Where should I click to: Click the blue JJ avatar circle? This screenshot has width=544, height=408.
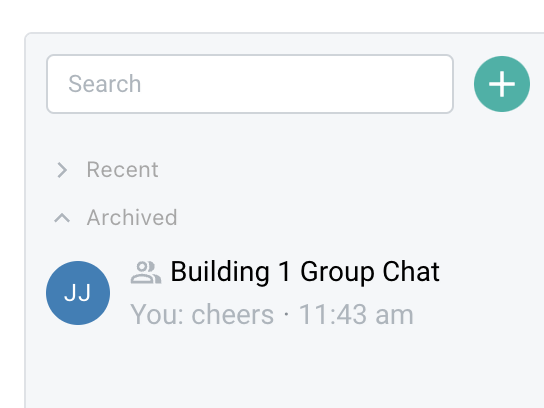[x=78, y=293]
